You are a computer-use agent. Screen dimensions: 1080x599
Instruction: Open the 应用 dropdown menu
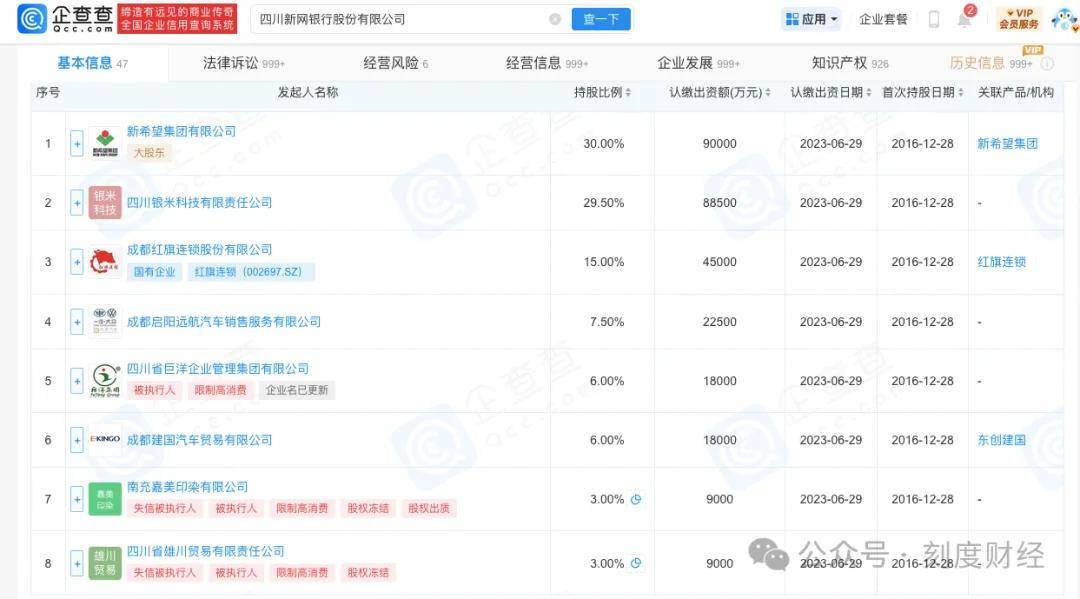[811, 19]
